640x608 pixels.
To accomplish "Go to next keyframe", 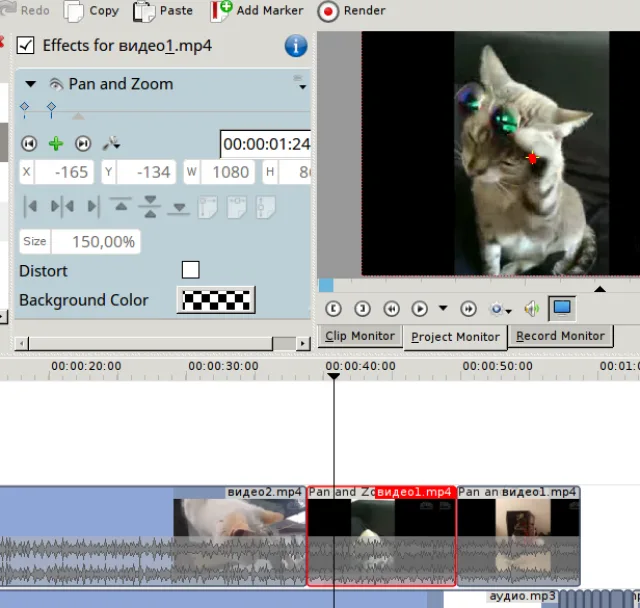I will pos(83,144).
